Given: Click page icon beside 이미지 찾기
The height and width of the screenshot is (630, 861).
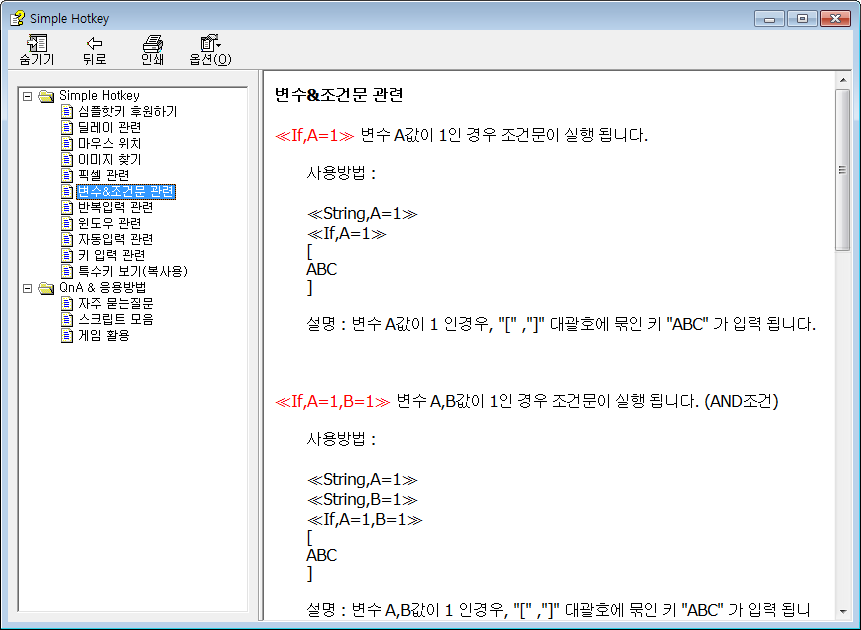Looking at the screenshot, I should coord(67,160).
